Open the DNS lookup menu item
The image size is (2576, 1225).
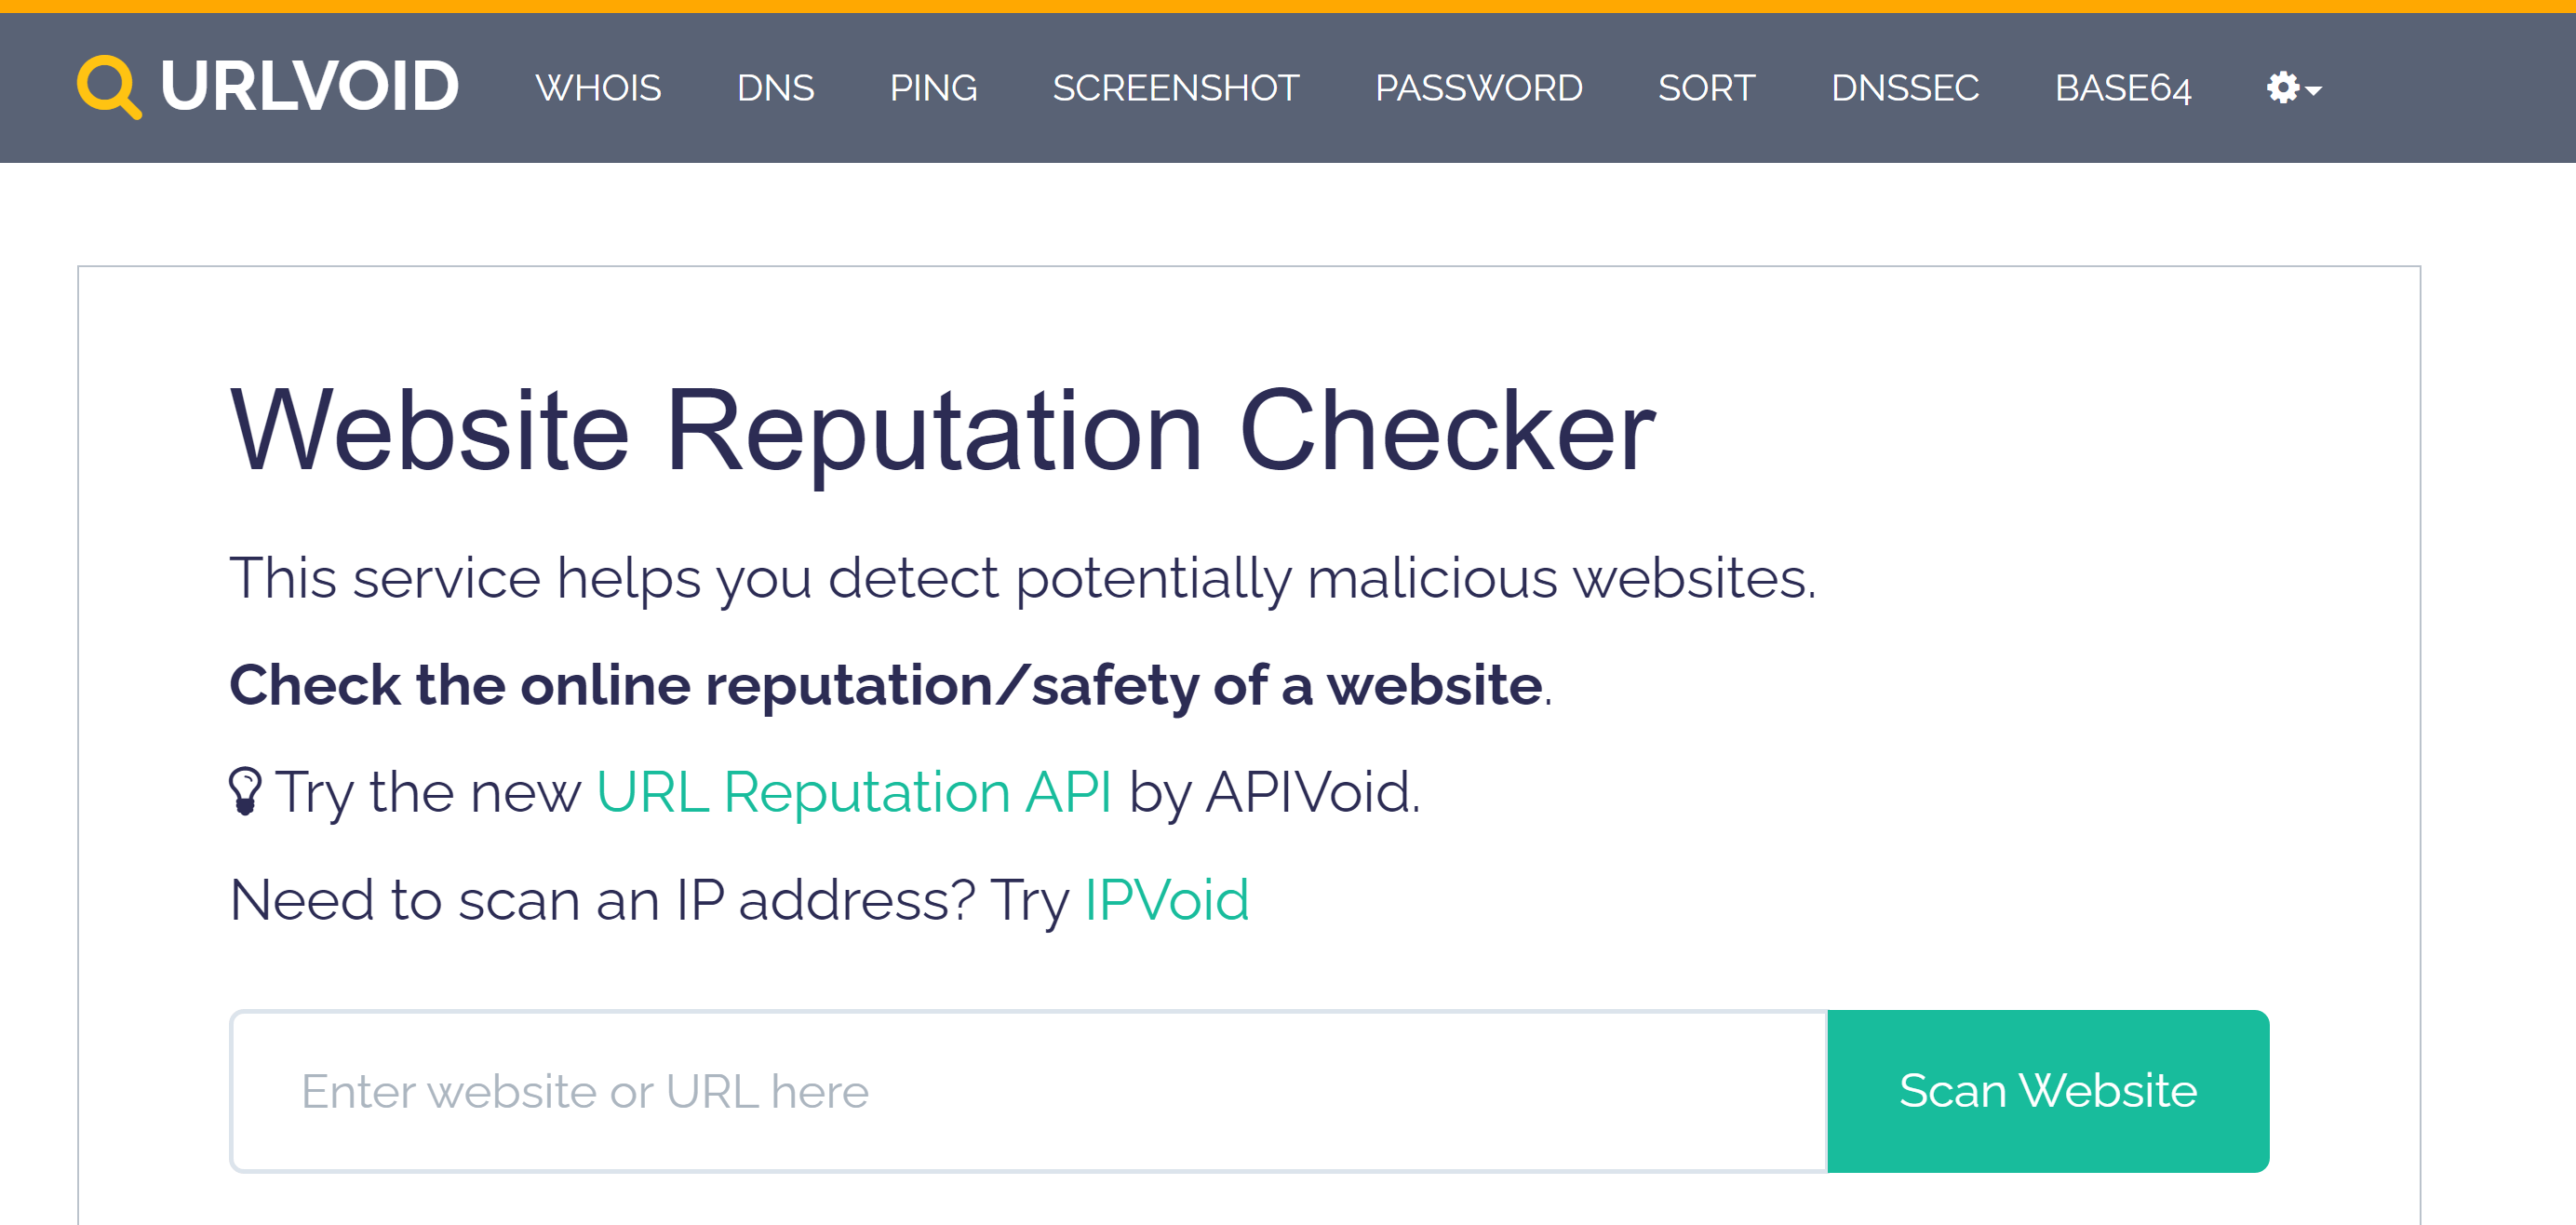coord(775,88)
